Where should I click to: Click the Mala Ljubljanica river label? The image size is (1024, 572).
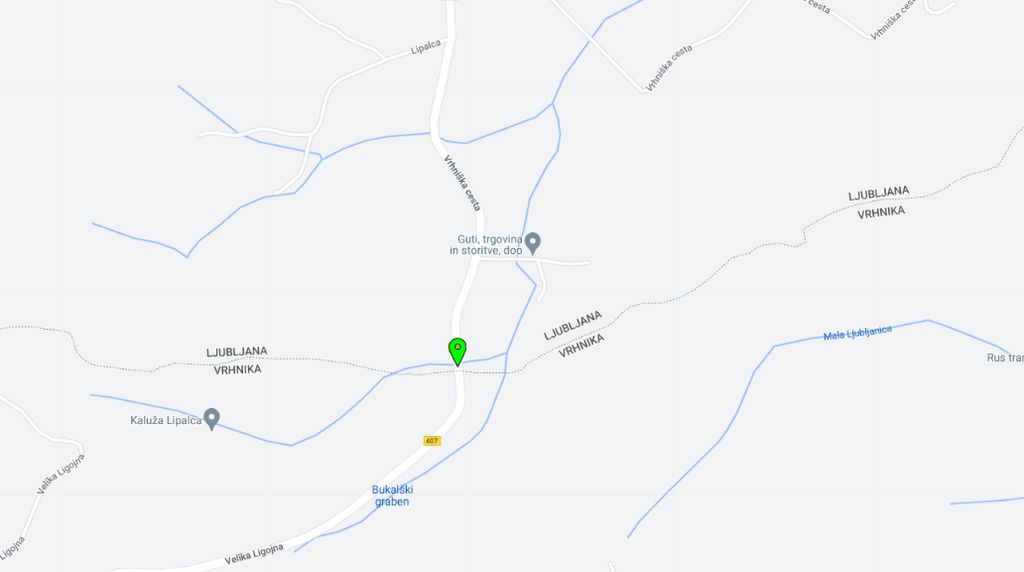(857, 333)
